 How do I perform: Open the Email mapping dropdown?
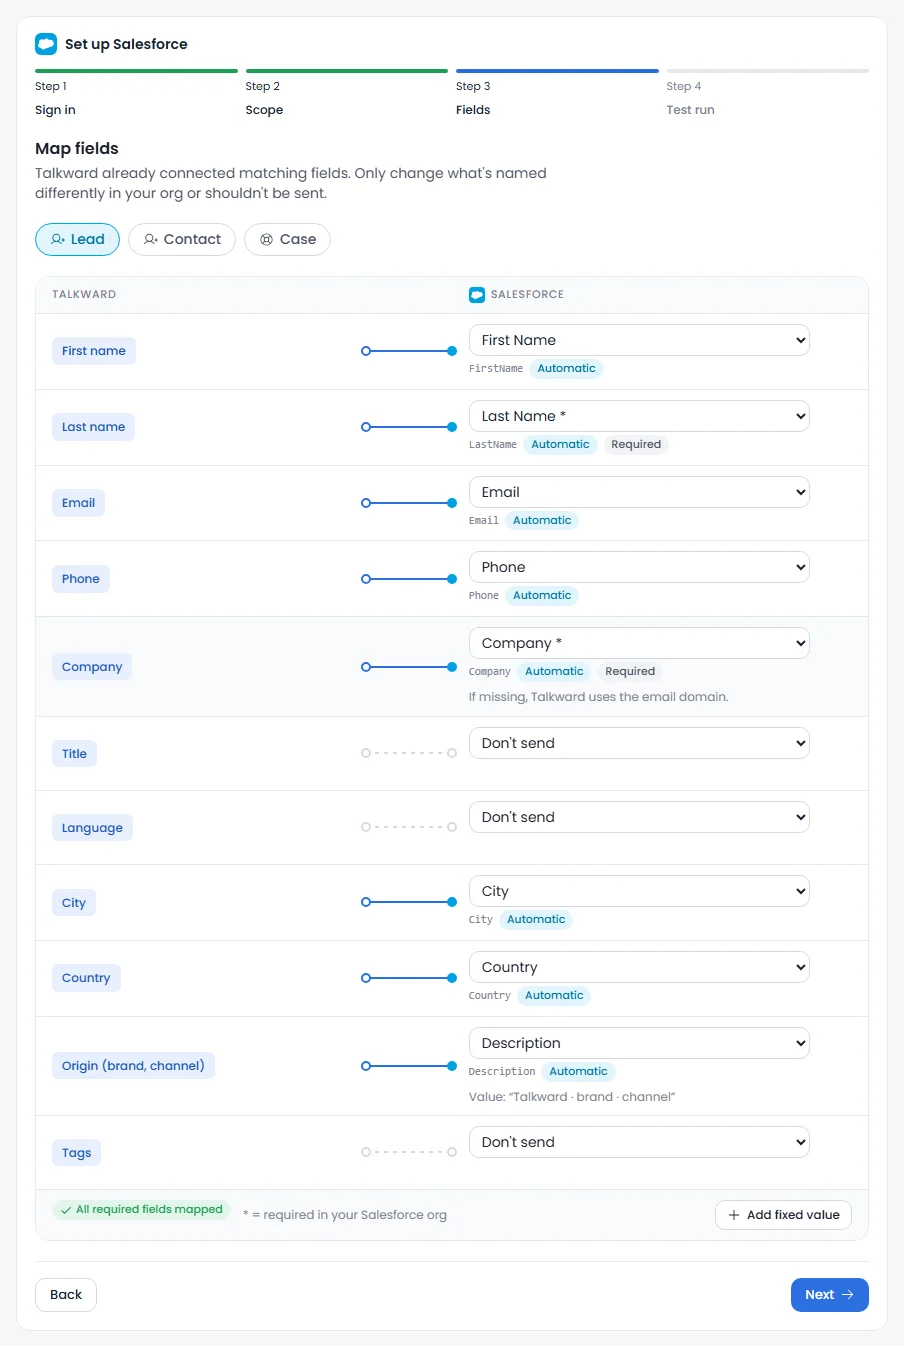639,492
